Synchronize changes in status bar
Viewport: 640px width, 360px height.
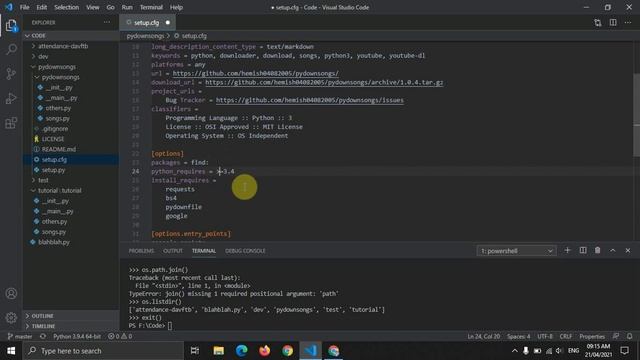(42, 336)
